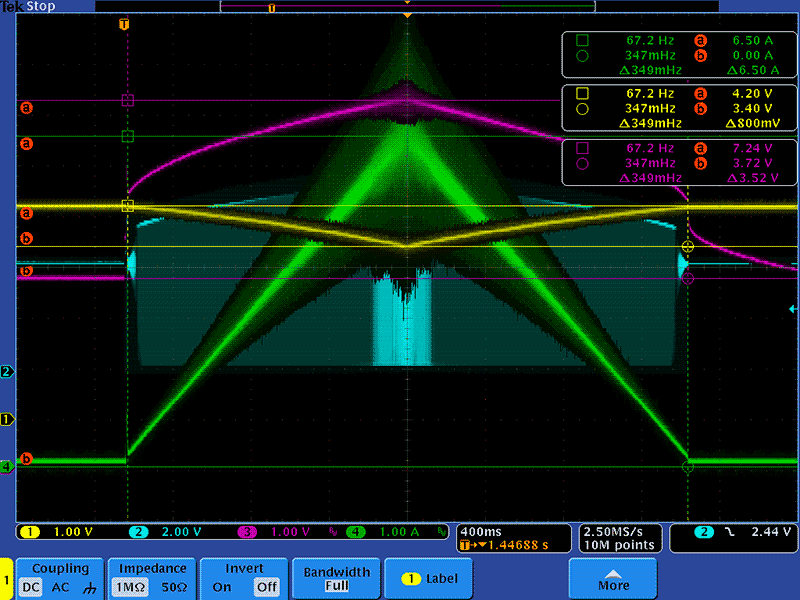This screenshot has height=600, width=800.
Task: Select ground coupling symbol
Action: coord(90,588)
